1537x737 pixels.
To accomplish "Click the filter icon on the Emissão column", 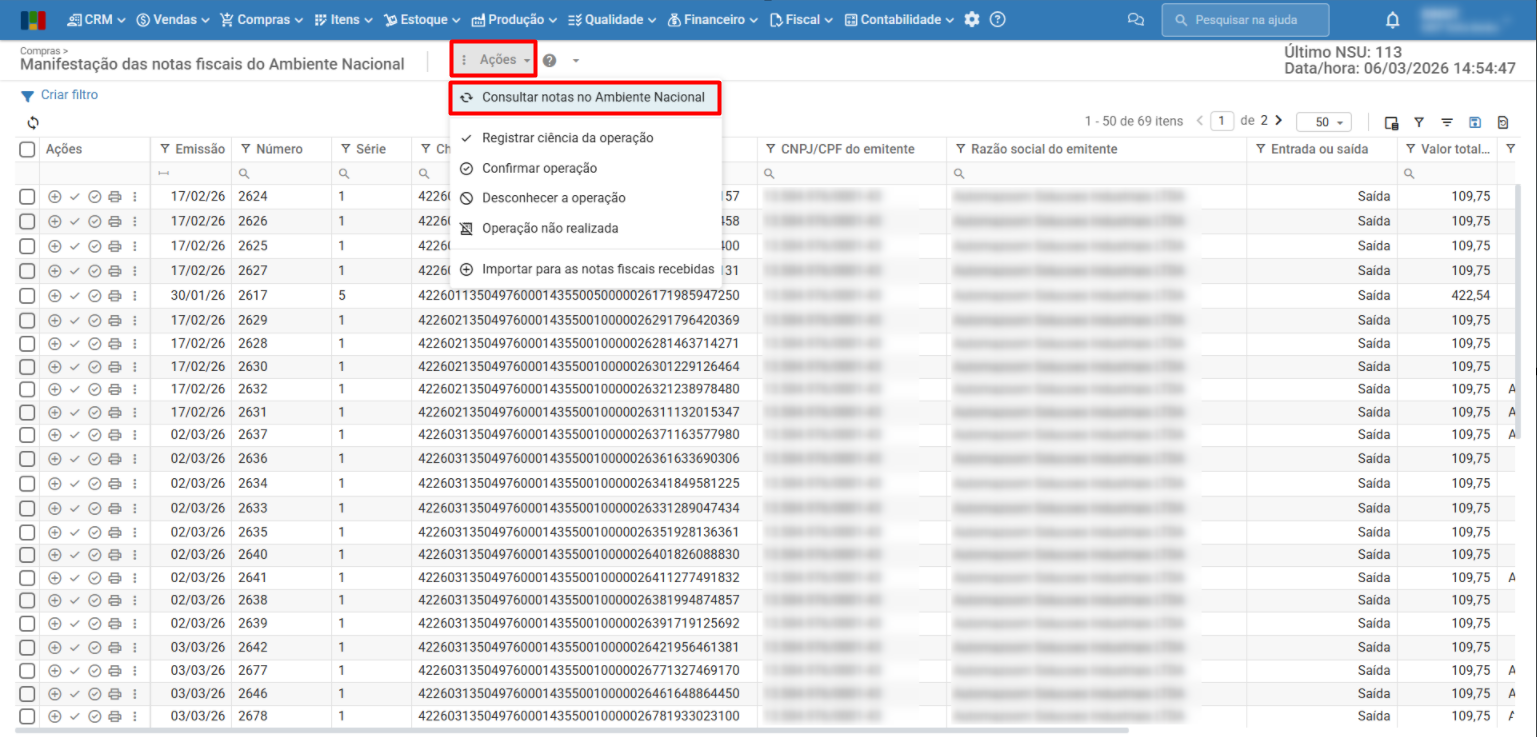I will coord(165,149).
